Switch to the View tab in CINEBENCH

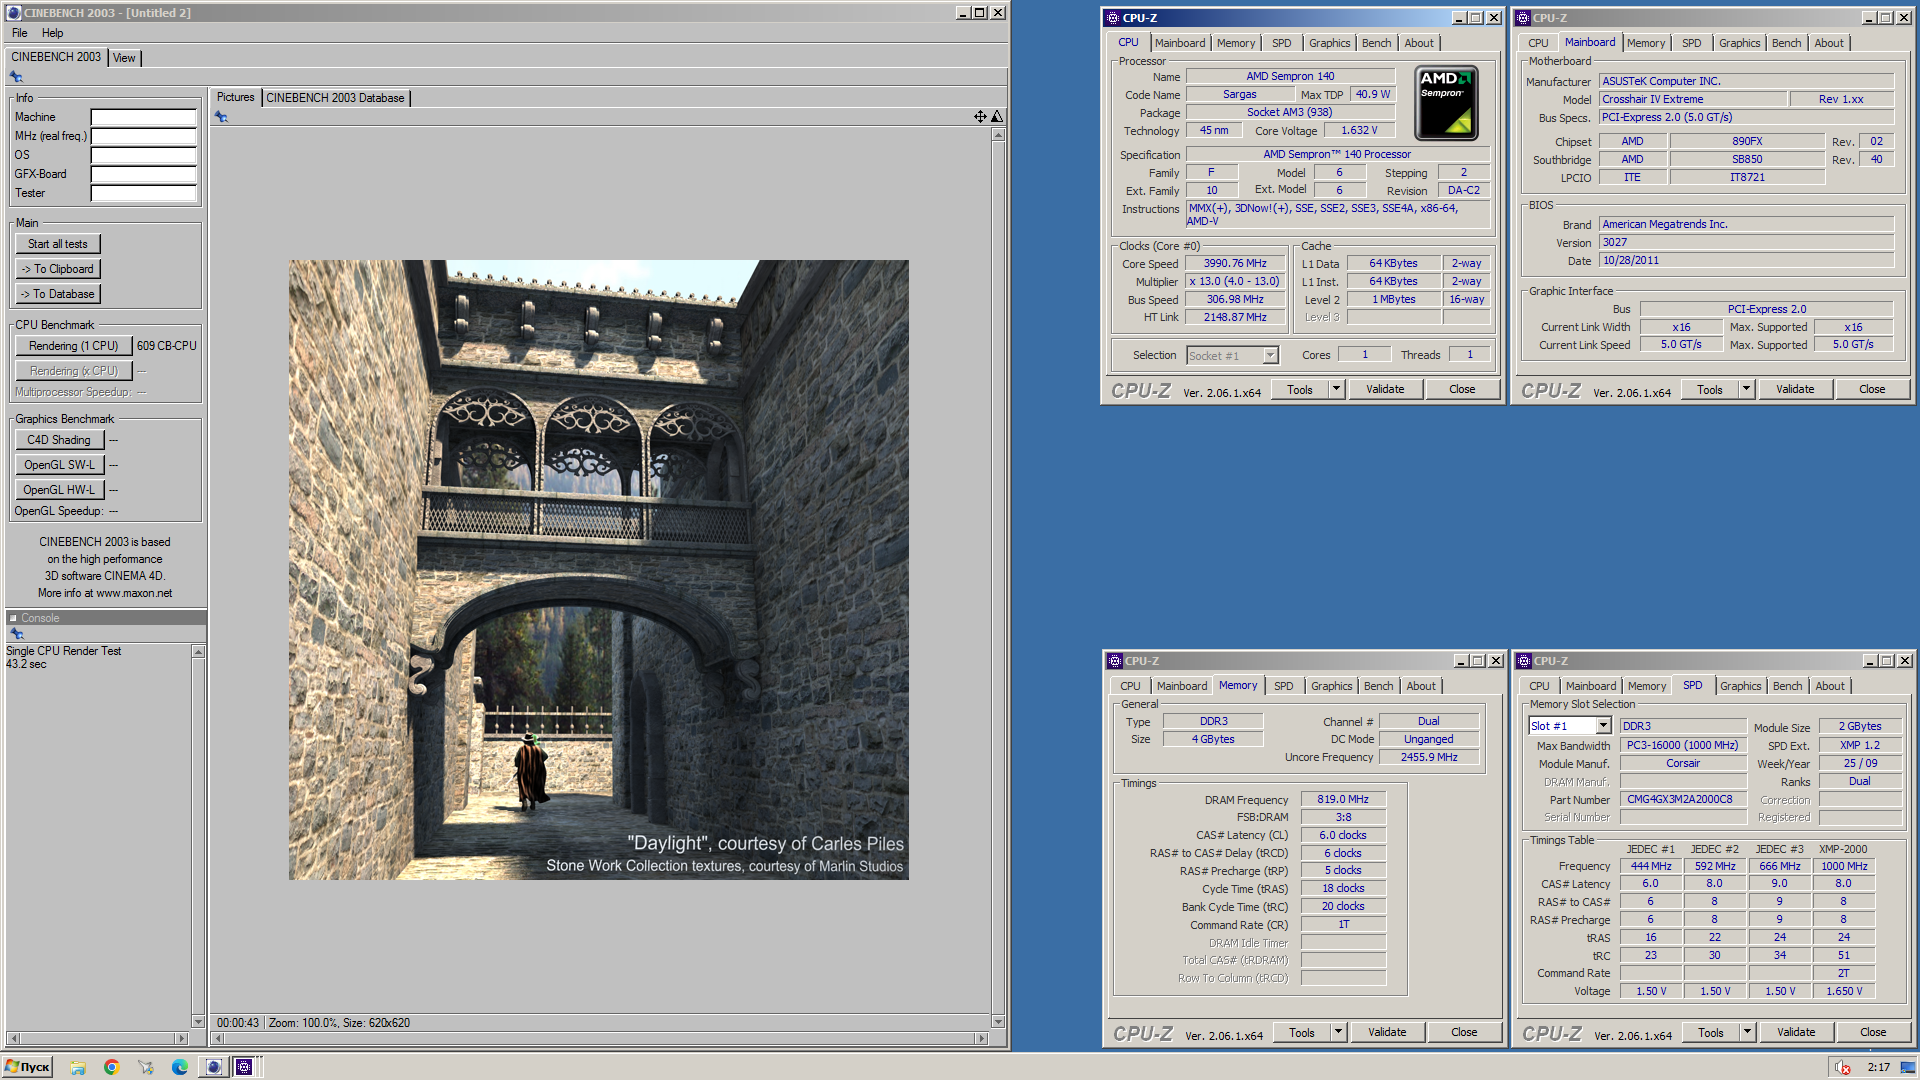pos(124,58)
